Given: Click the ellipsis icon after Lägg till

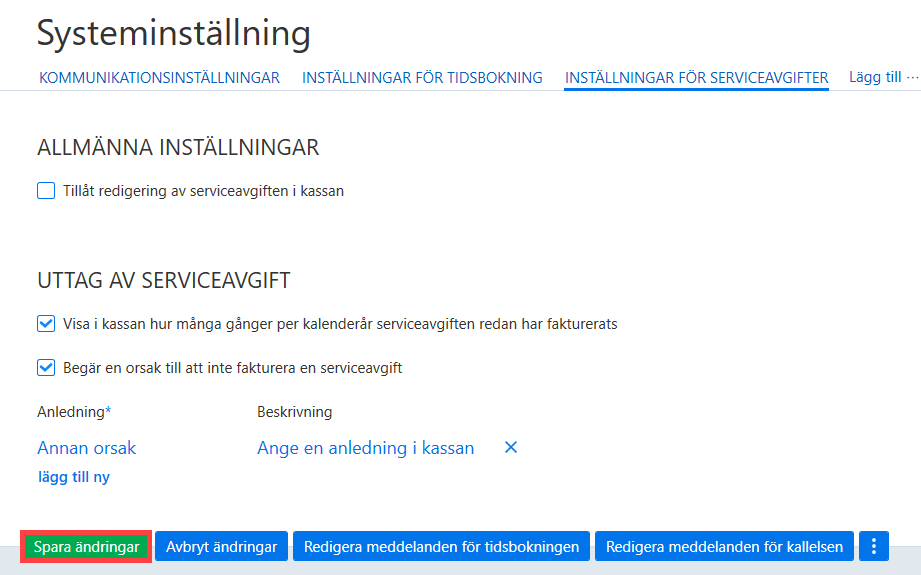Looking at the screenshot, I should click(x=912, y=77).
